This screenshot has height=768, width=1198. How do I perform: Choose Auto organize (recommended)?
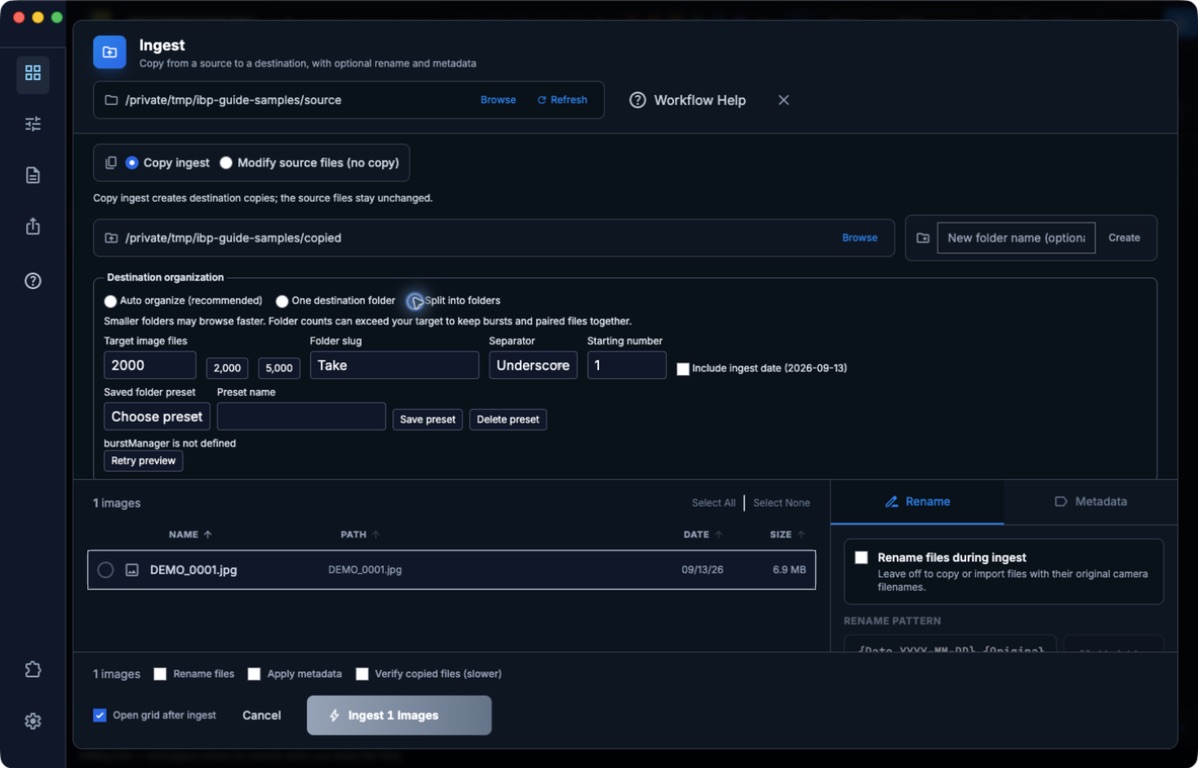point(111,301)
